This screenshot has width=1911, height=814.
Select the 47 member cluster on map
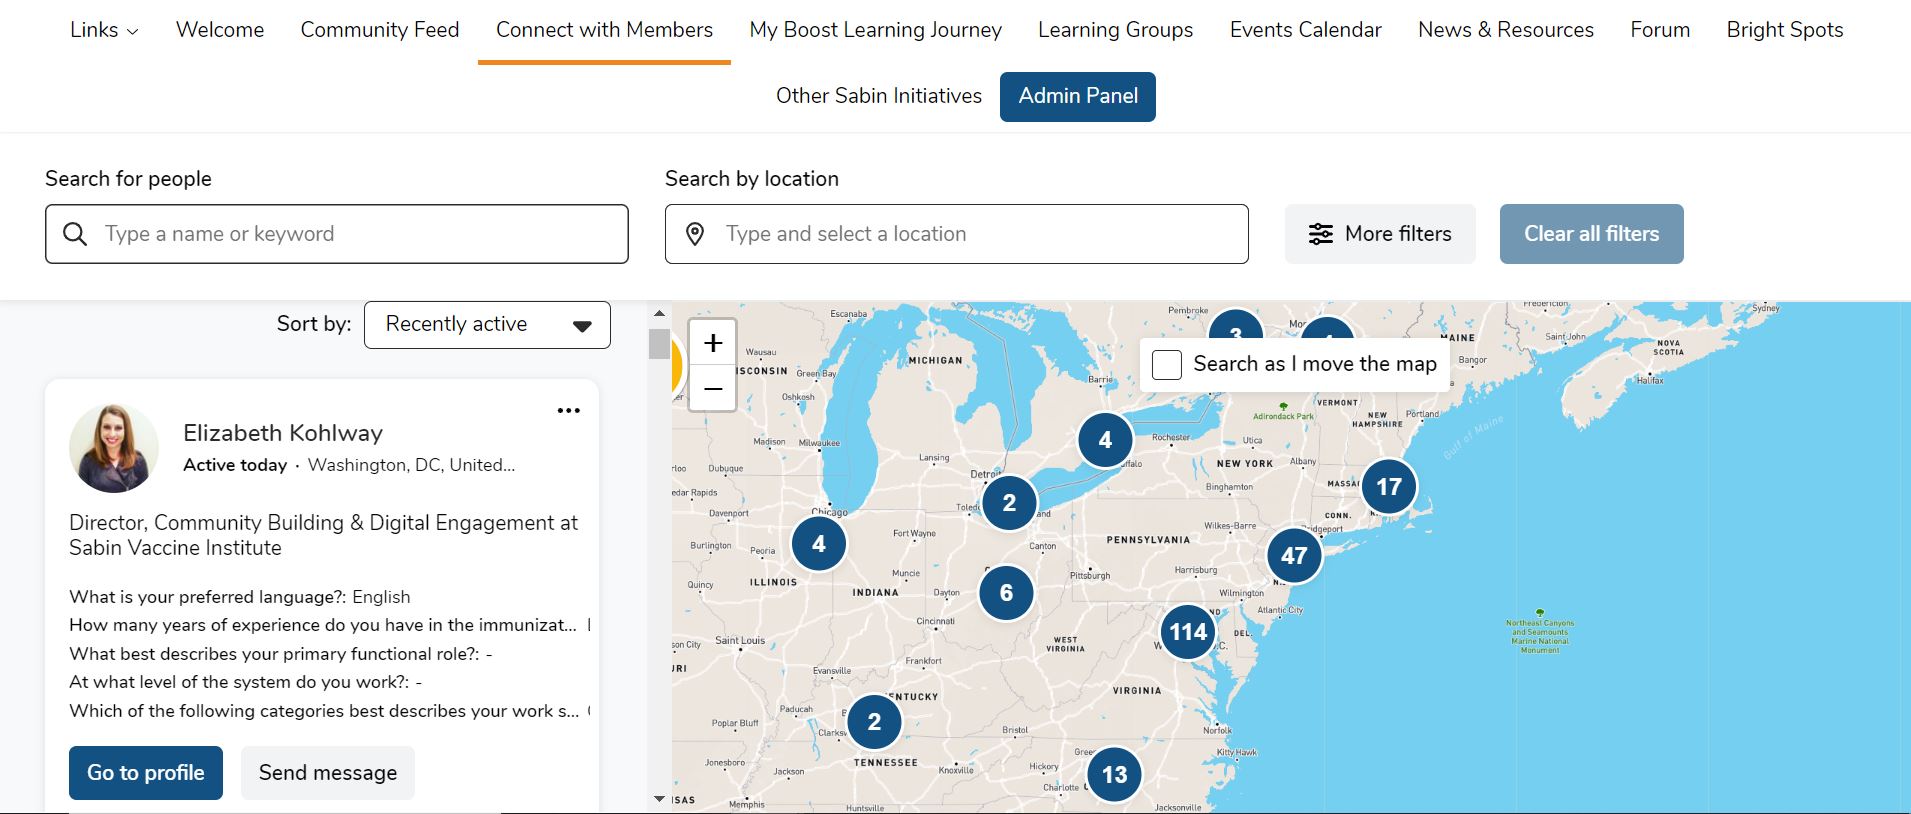pyautogui.click(x=1294, y=556)
